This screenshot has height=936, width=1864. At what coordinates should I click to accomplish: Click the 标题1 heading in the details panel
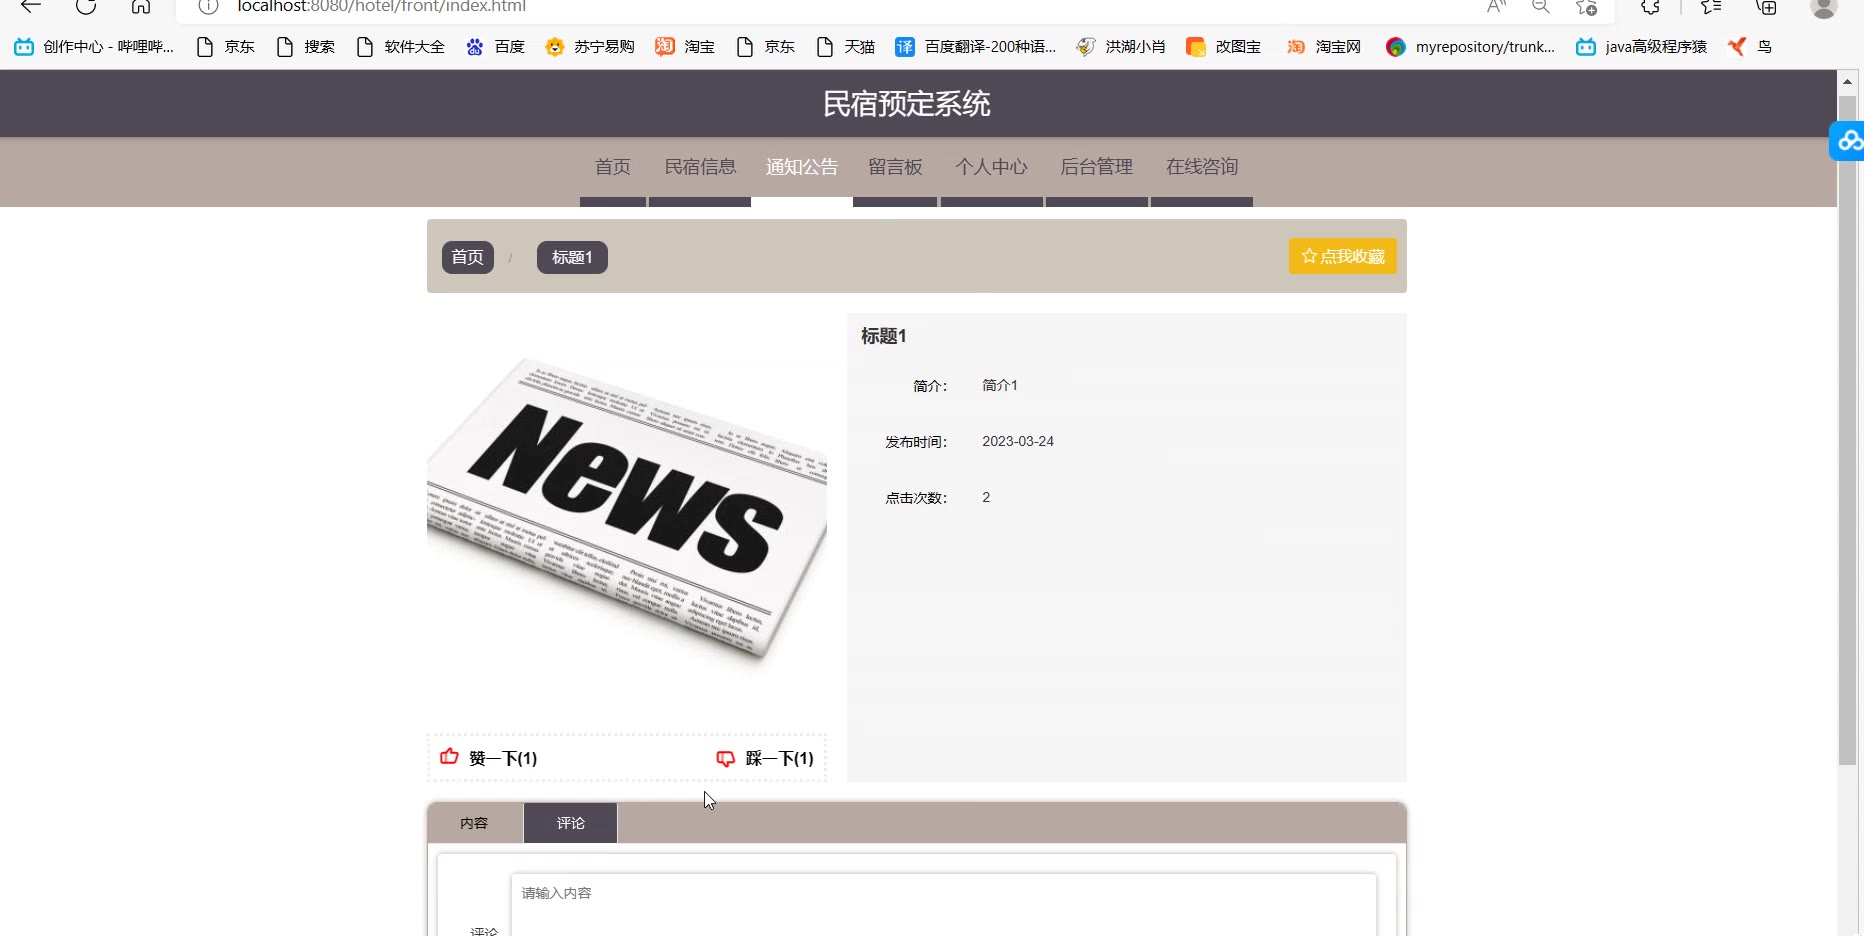click(x=884, y=336)
